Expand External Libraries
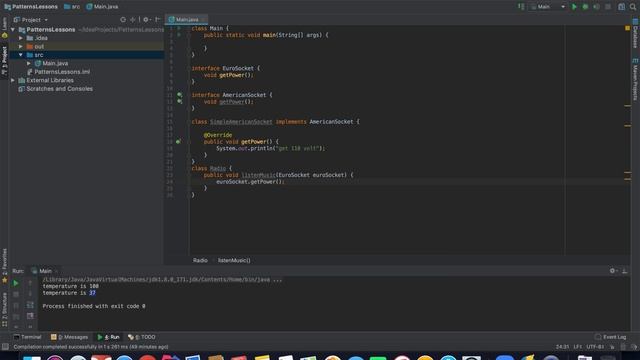 (13, 80)
